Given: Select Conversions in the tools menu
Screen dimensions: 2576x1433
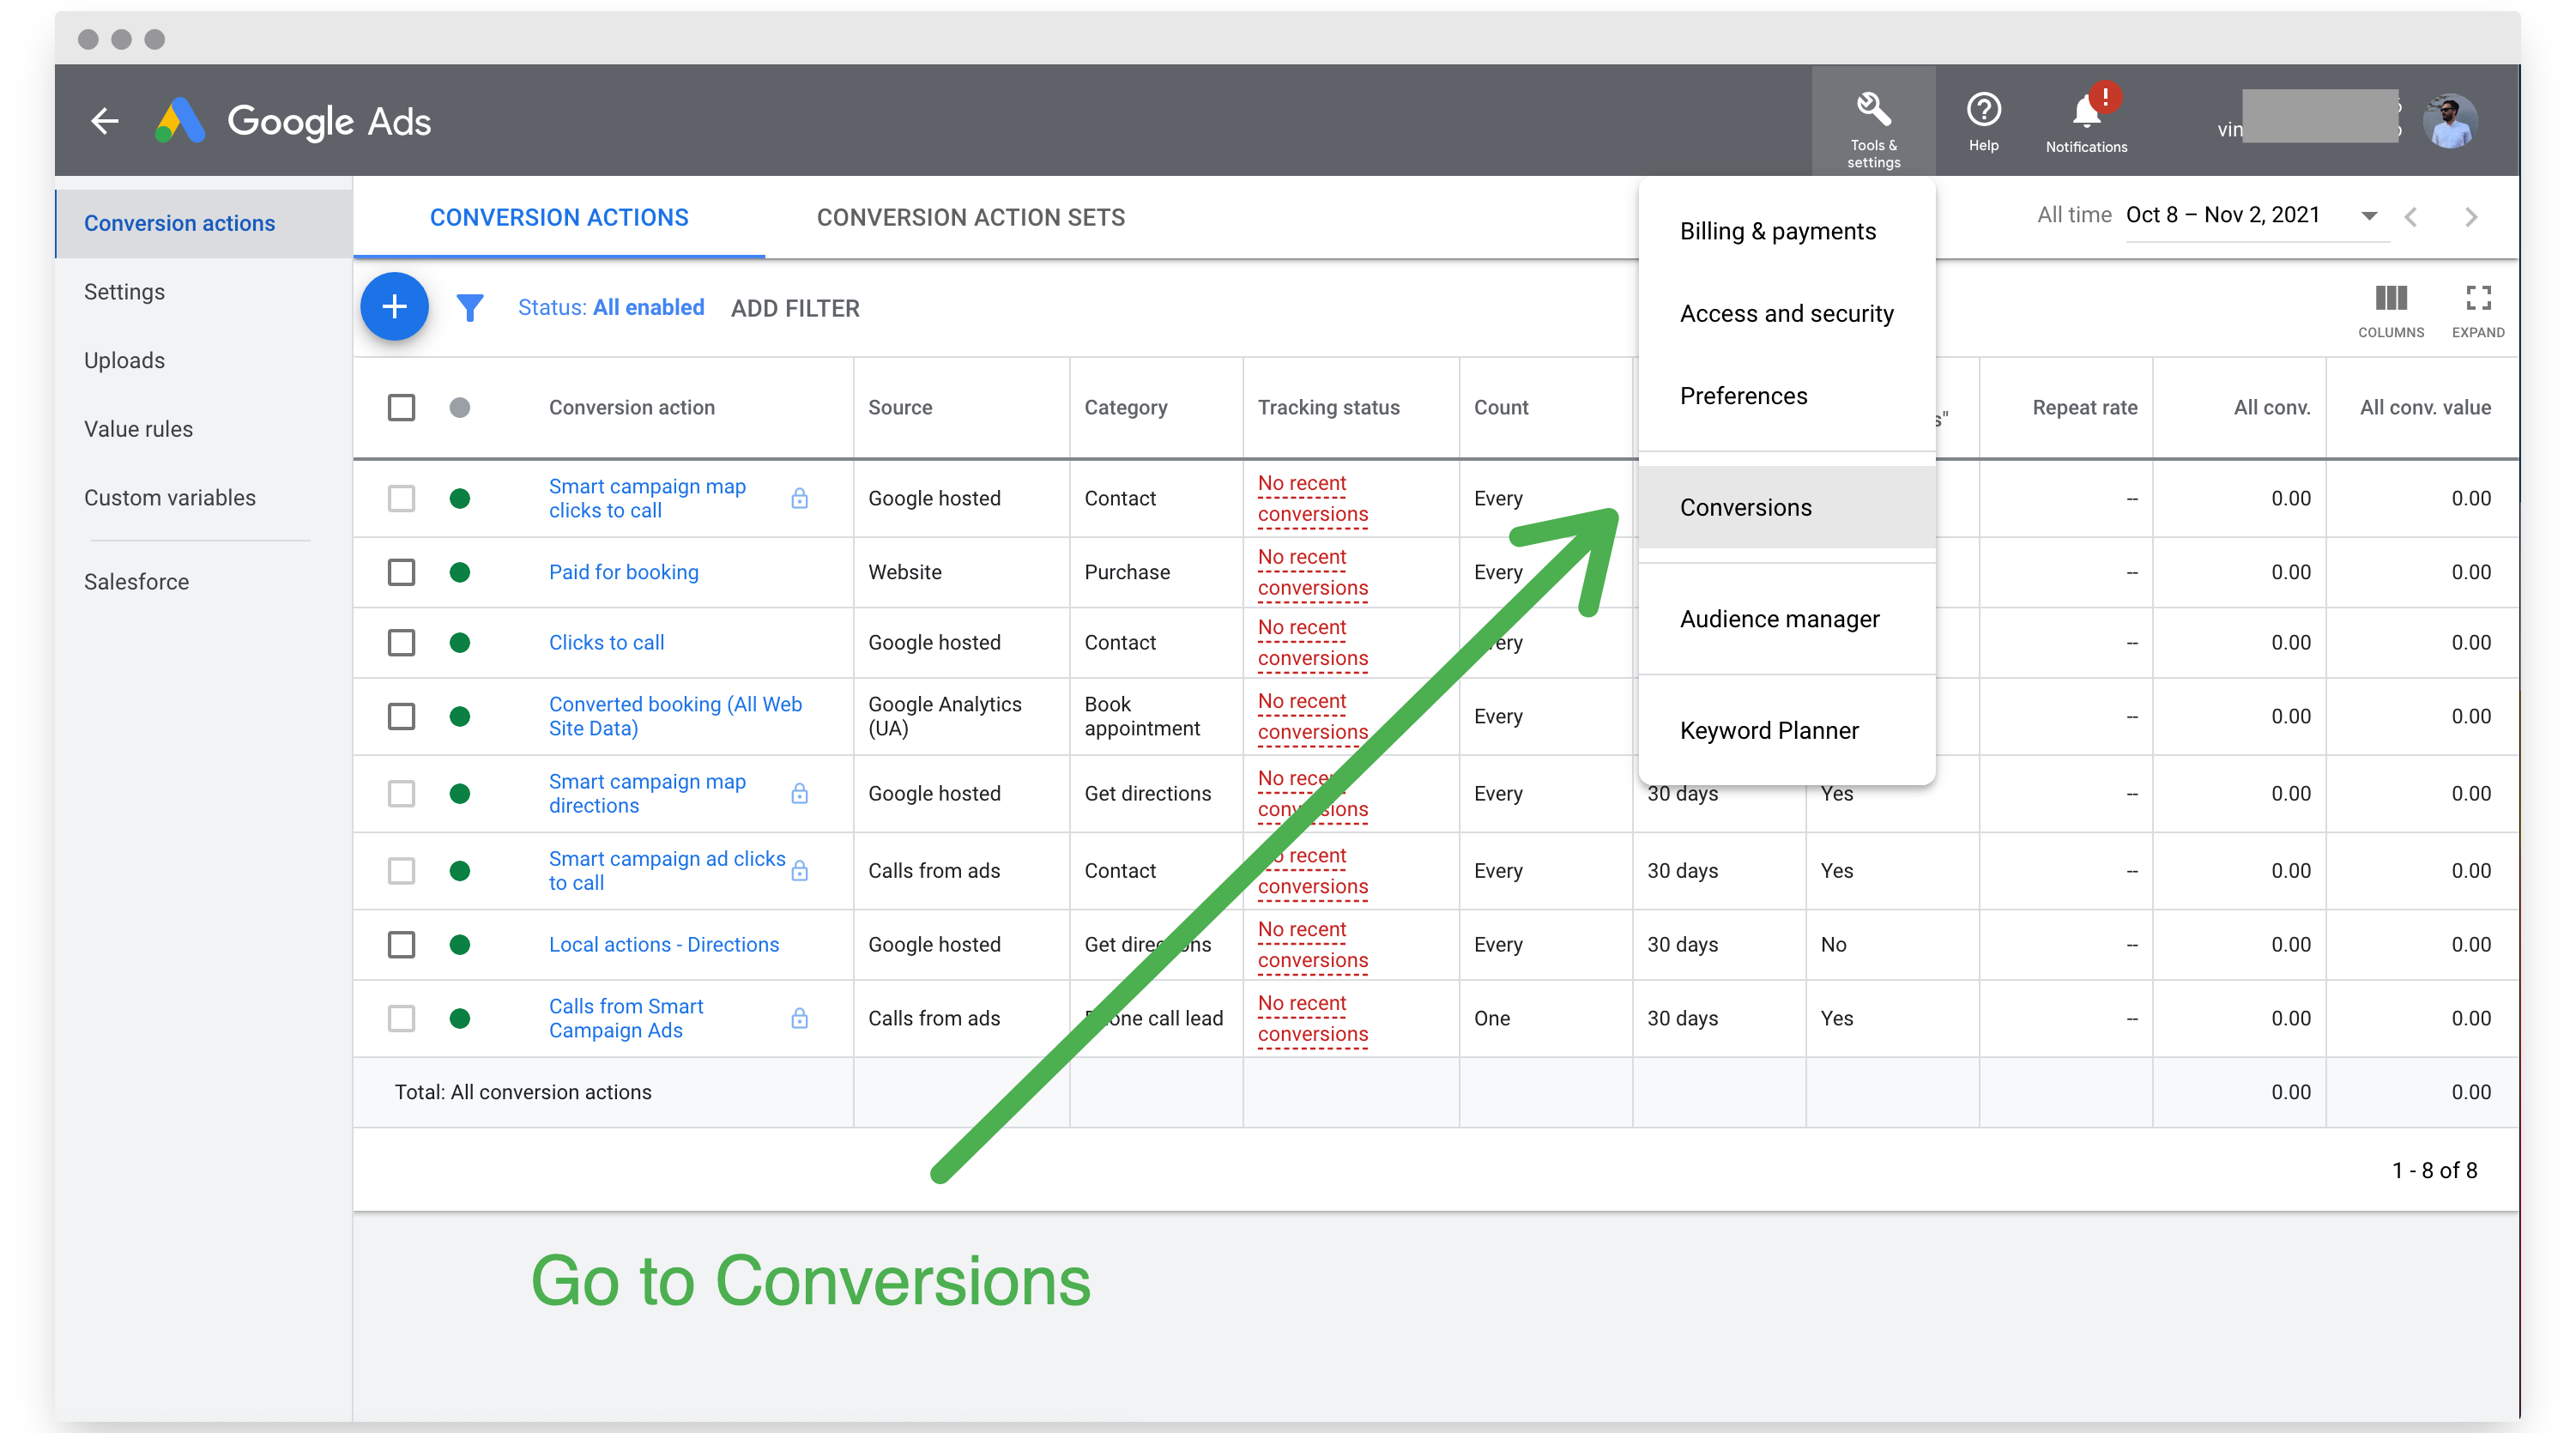Looking at the screenshot, I should tap(1786, 507).
